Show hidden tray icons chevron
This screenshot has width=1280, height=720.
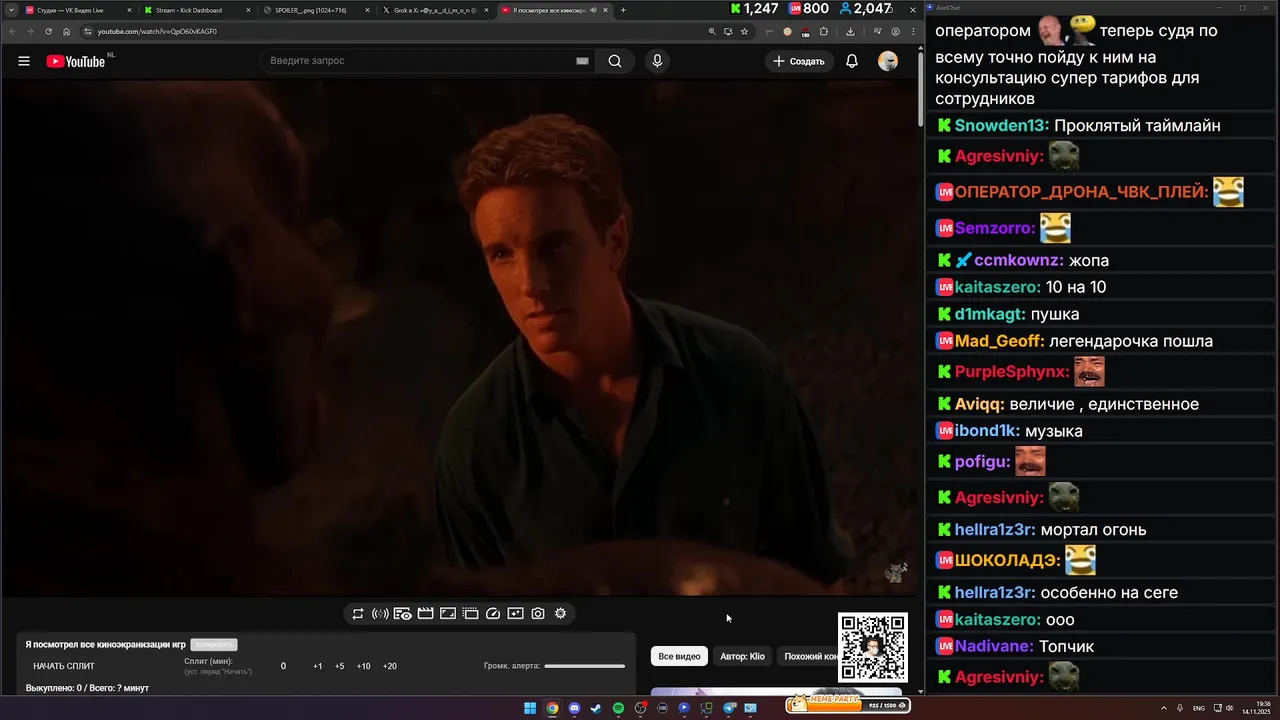tap(1165, 708)
